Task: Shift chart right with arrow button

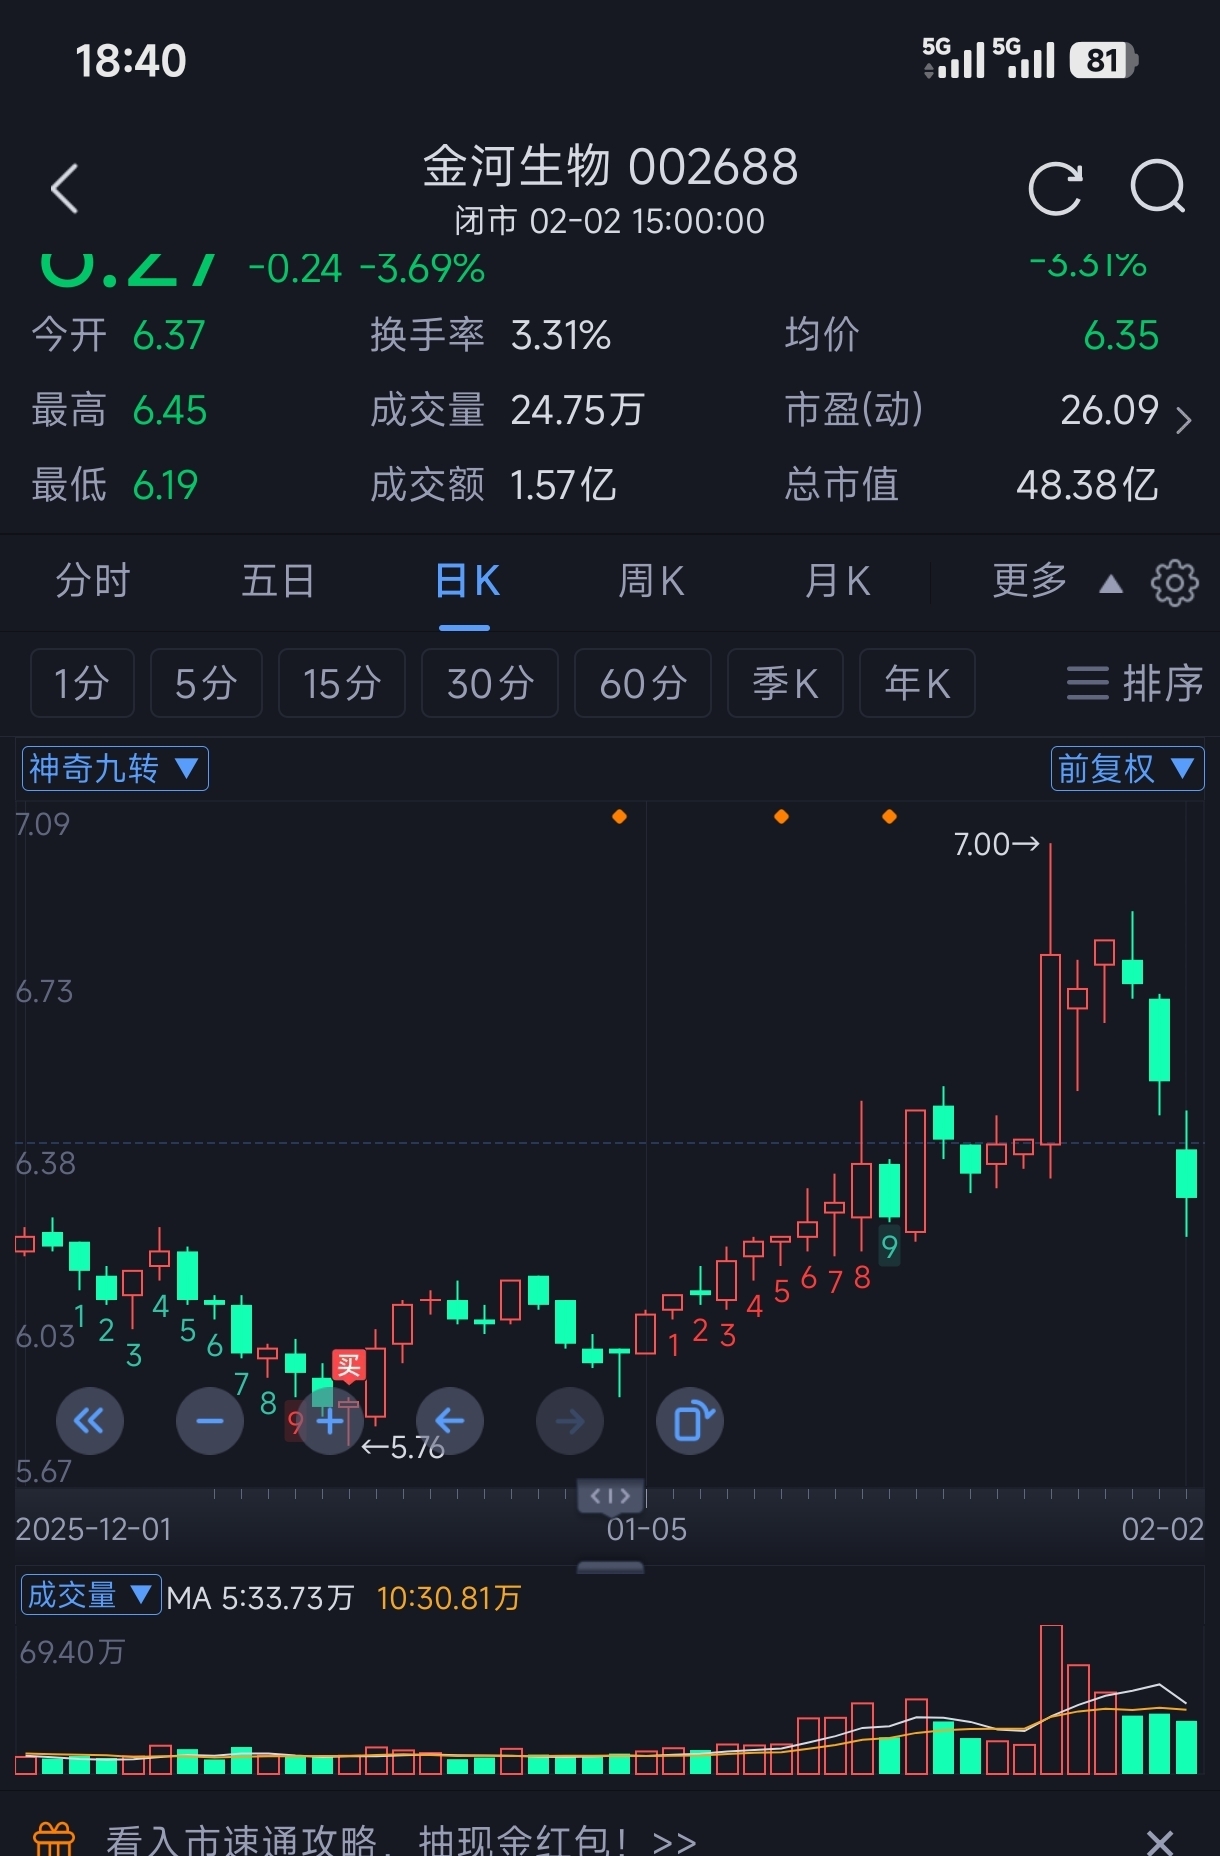Action: pyautogui.click(x=570, y=1421)
